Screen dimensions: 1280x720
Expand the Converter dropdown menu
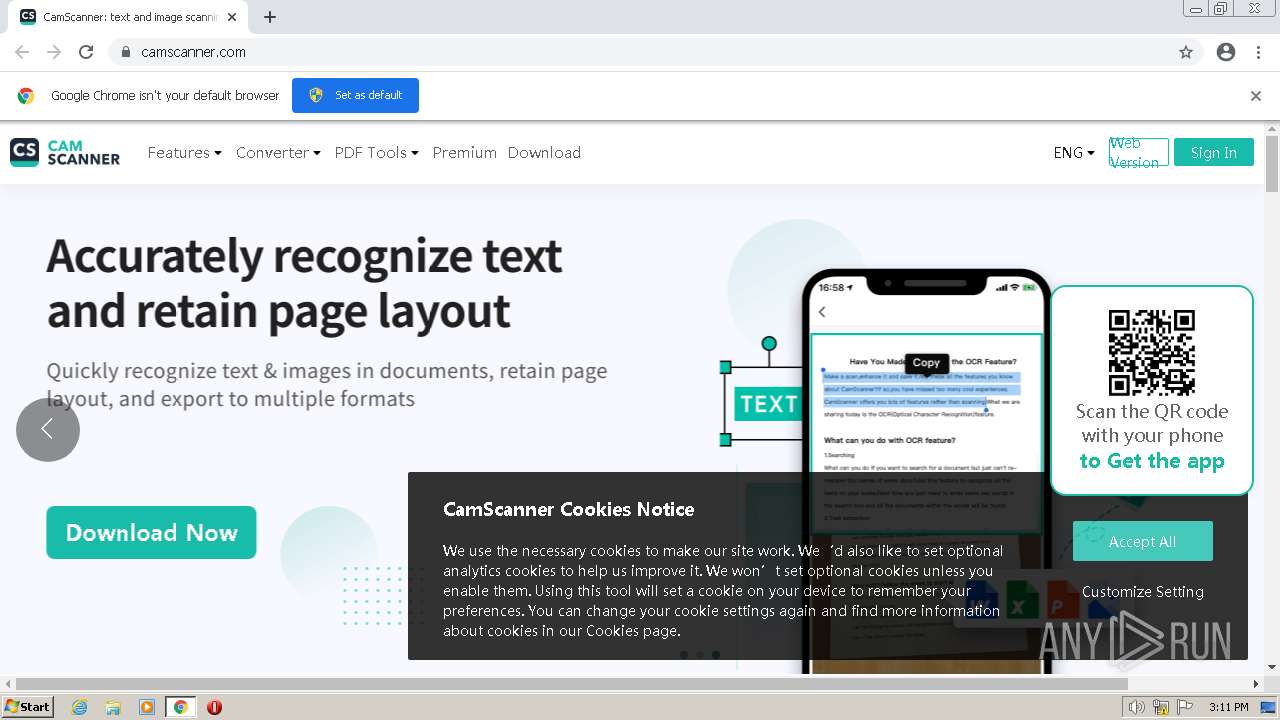278,153
